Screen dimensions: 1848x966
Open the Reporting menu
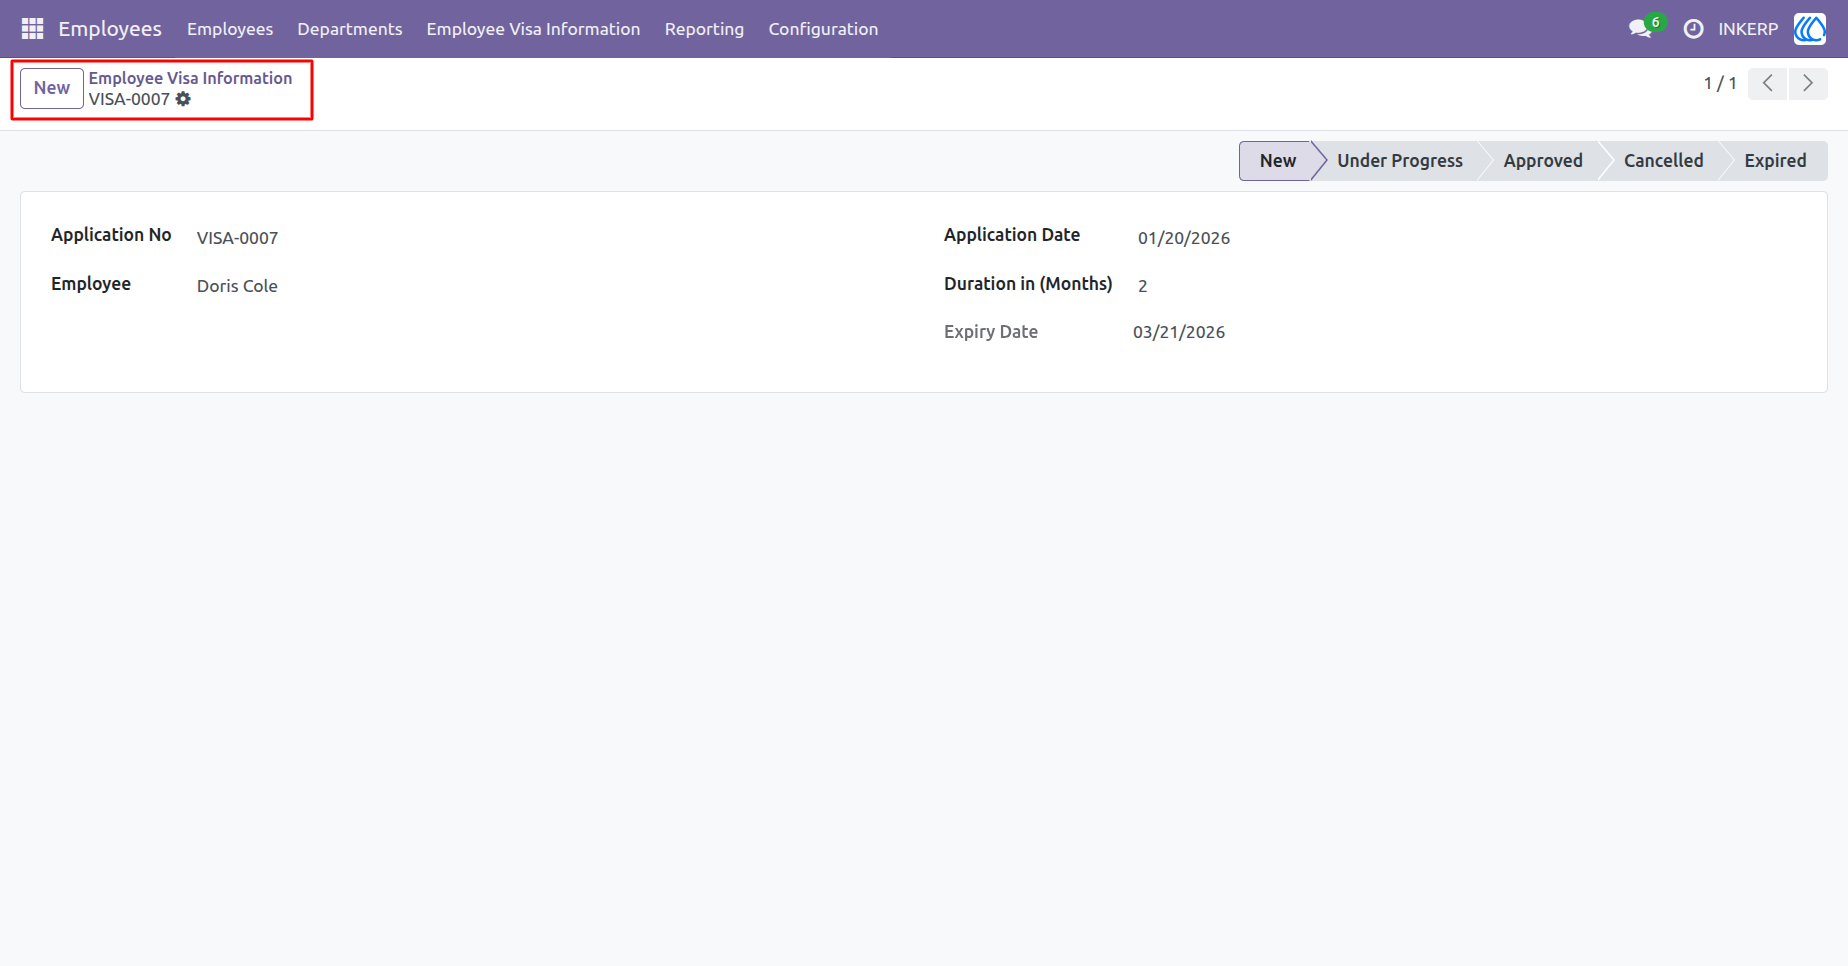704,29
